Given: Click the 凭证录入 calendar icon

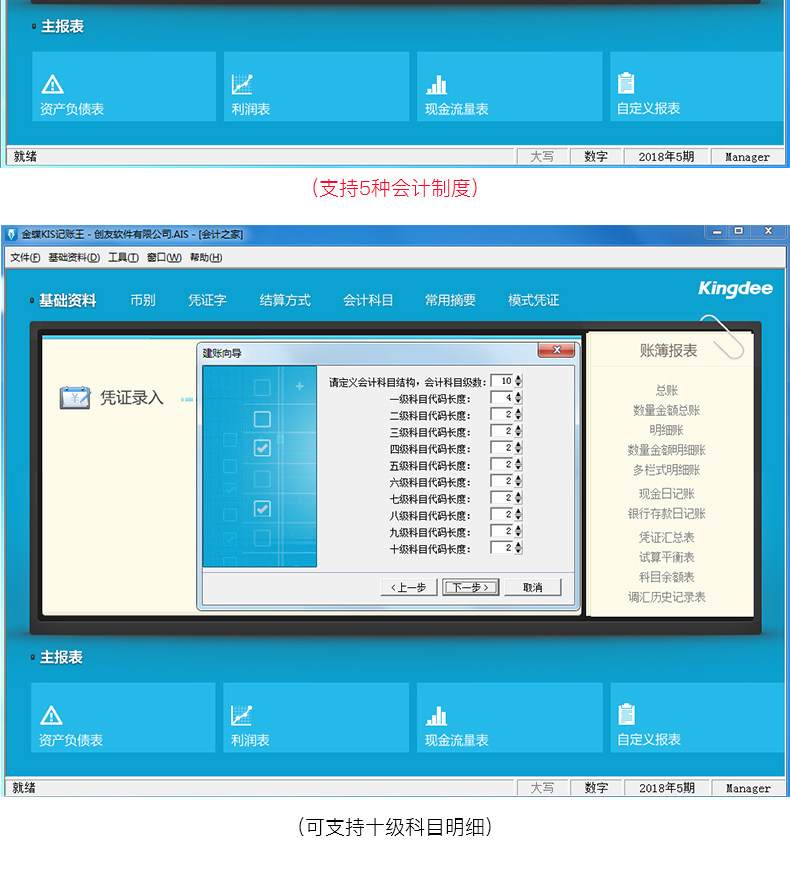Looking at the screenshot, I should [75, 398].
